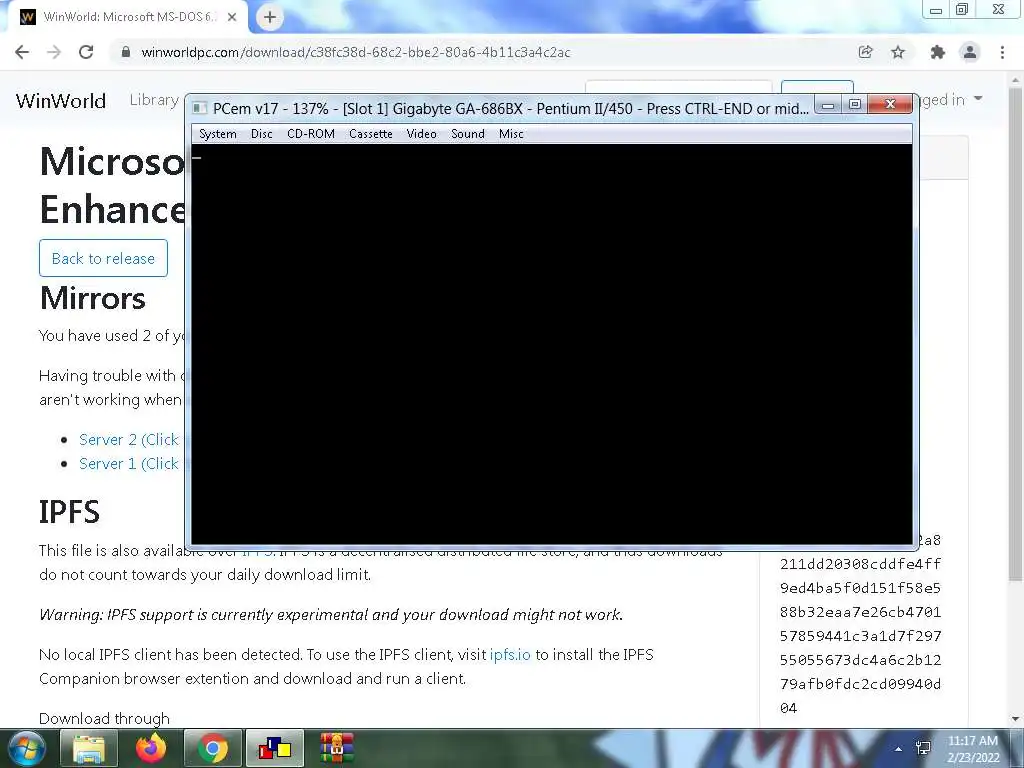Switch to PCem taskbar button
The width and height of the screenshot is (1024, 768).
(274, 748)
